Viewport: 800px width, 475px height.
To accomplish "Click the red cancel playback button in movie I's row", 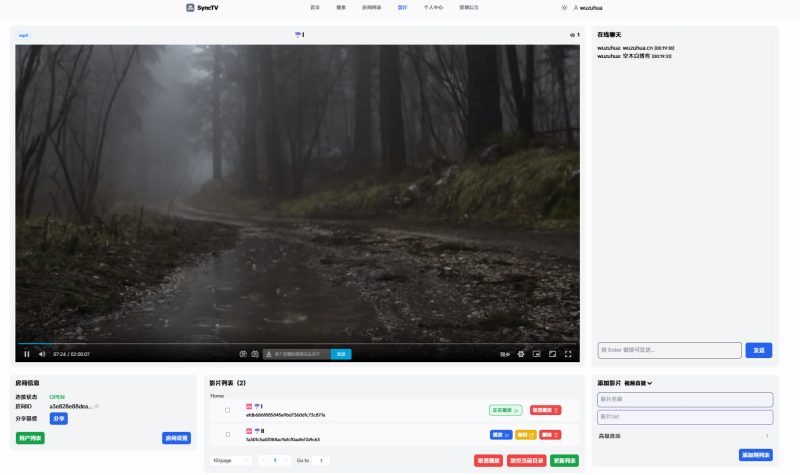I will tap(545, 410).
